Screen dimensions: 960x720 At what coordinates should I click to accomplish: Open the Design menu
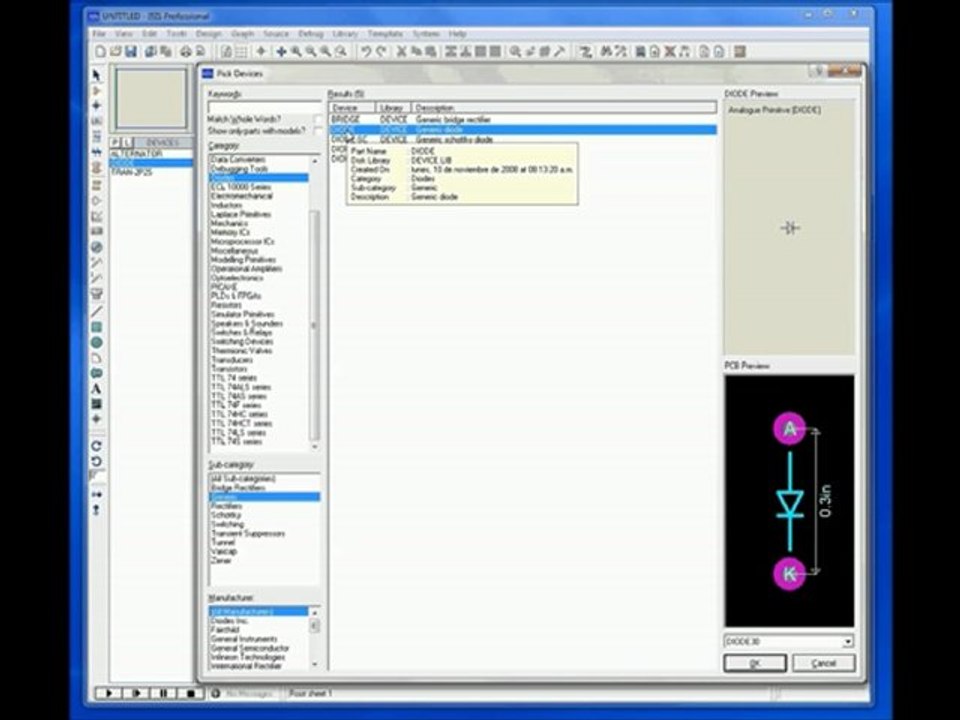click(209, 34)
